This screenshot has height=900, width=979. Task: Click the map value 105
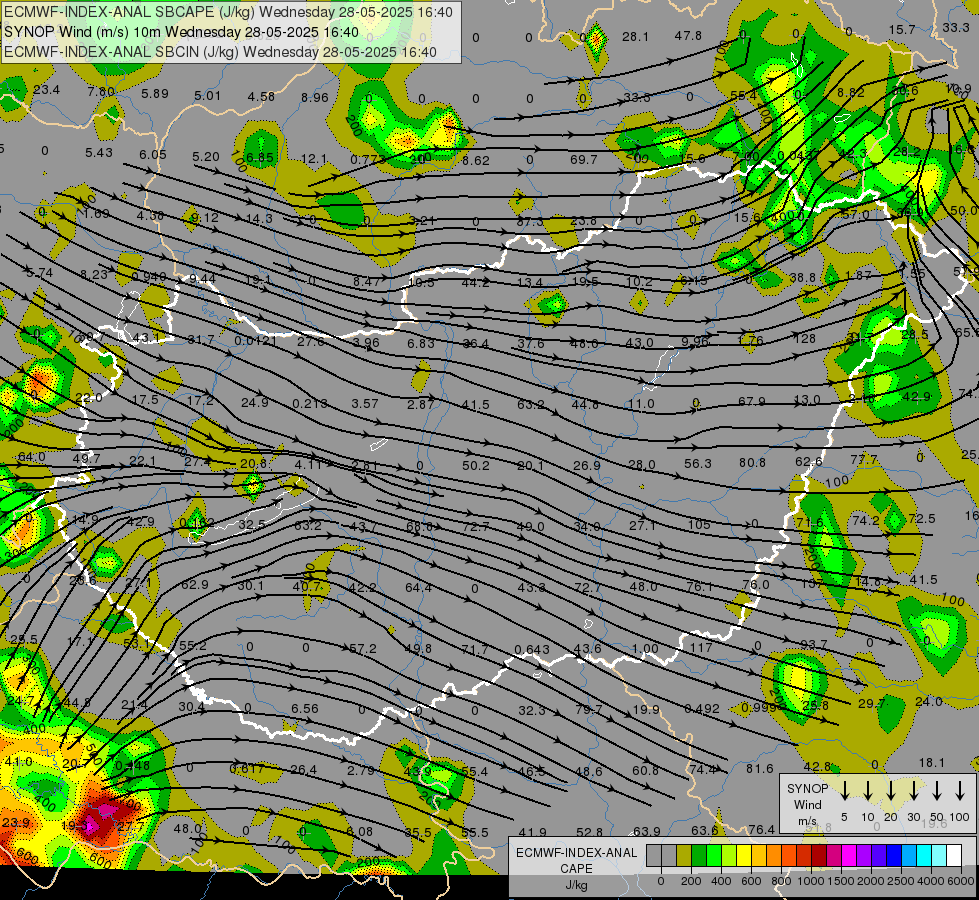point(699,525)
